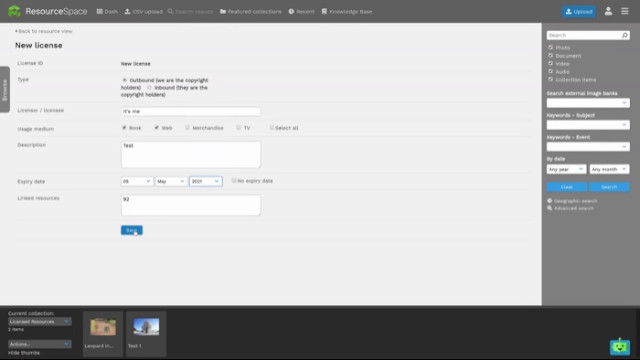The width and height of the screenshot is (640, 360).
Task: Go to Search results in navigation
Action: coord(190,11)
